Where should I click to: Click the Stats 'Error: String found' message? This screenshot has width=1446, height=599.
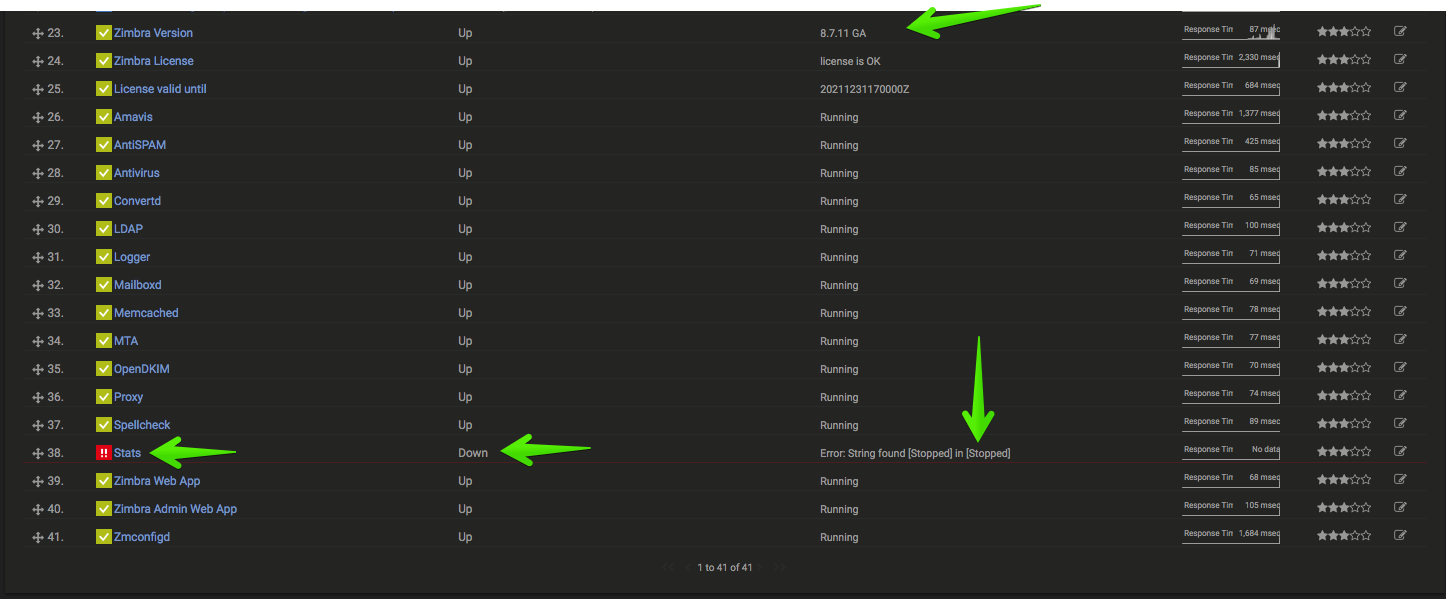point(915,453)
